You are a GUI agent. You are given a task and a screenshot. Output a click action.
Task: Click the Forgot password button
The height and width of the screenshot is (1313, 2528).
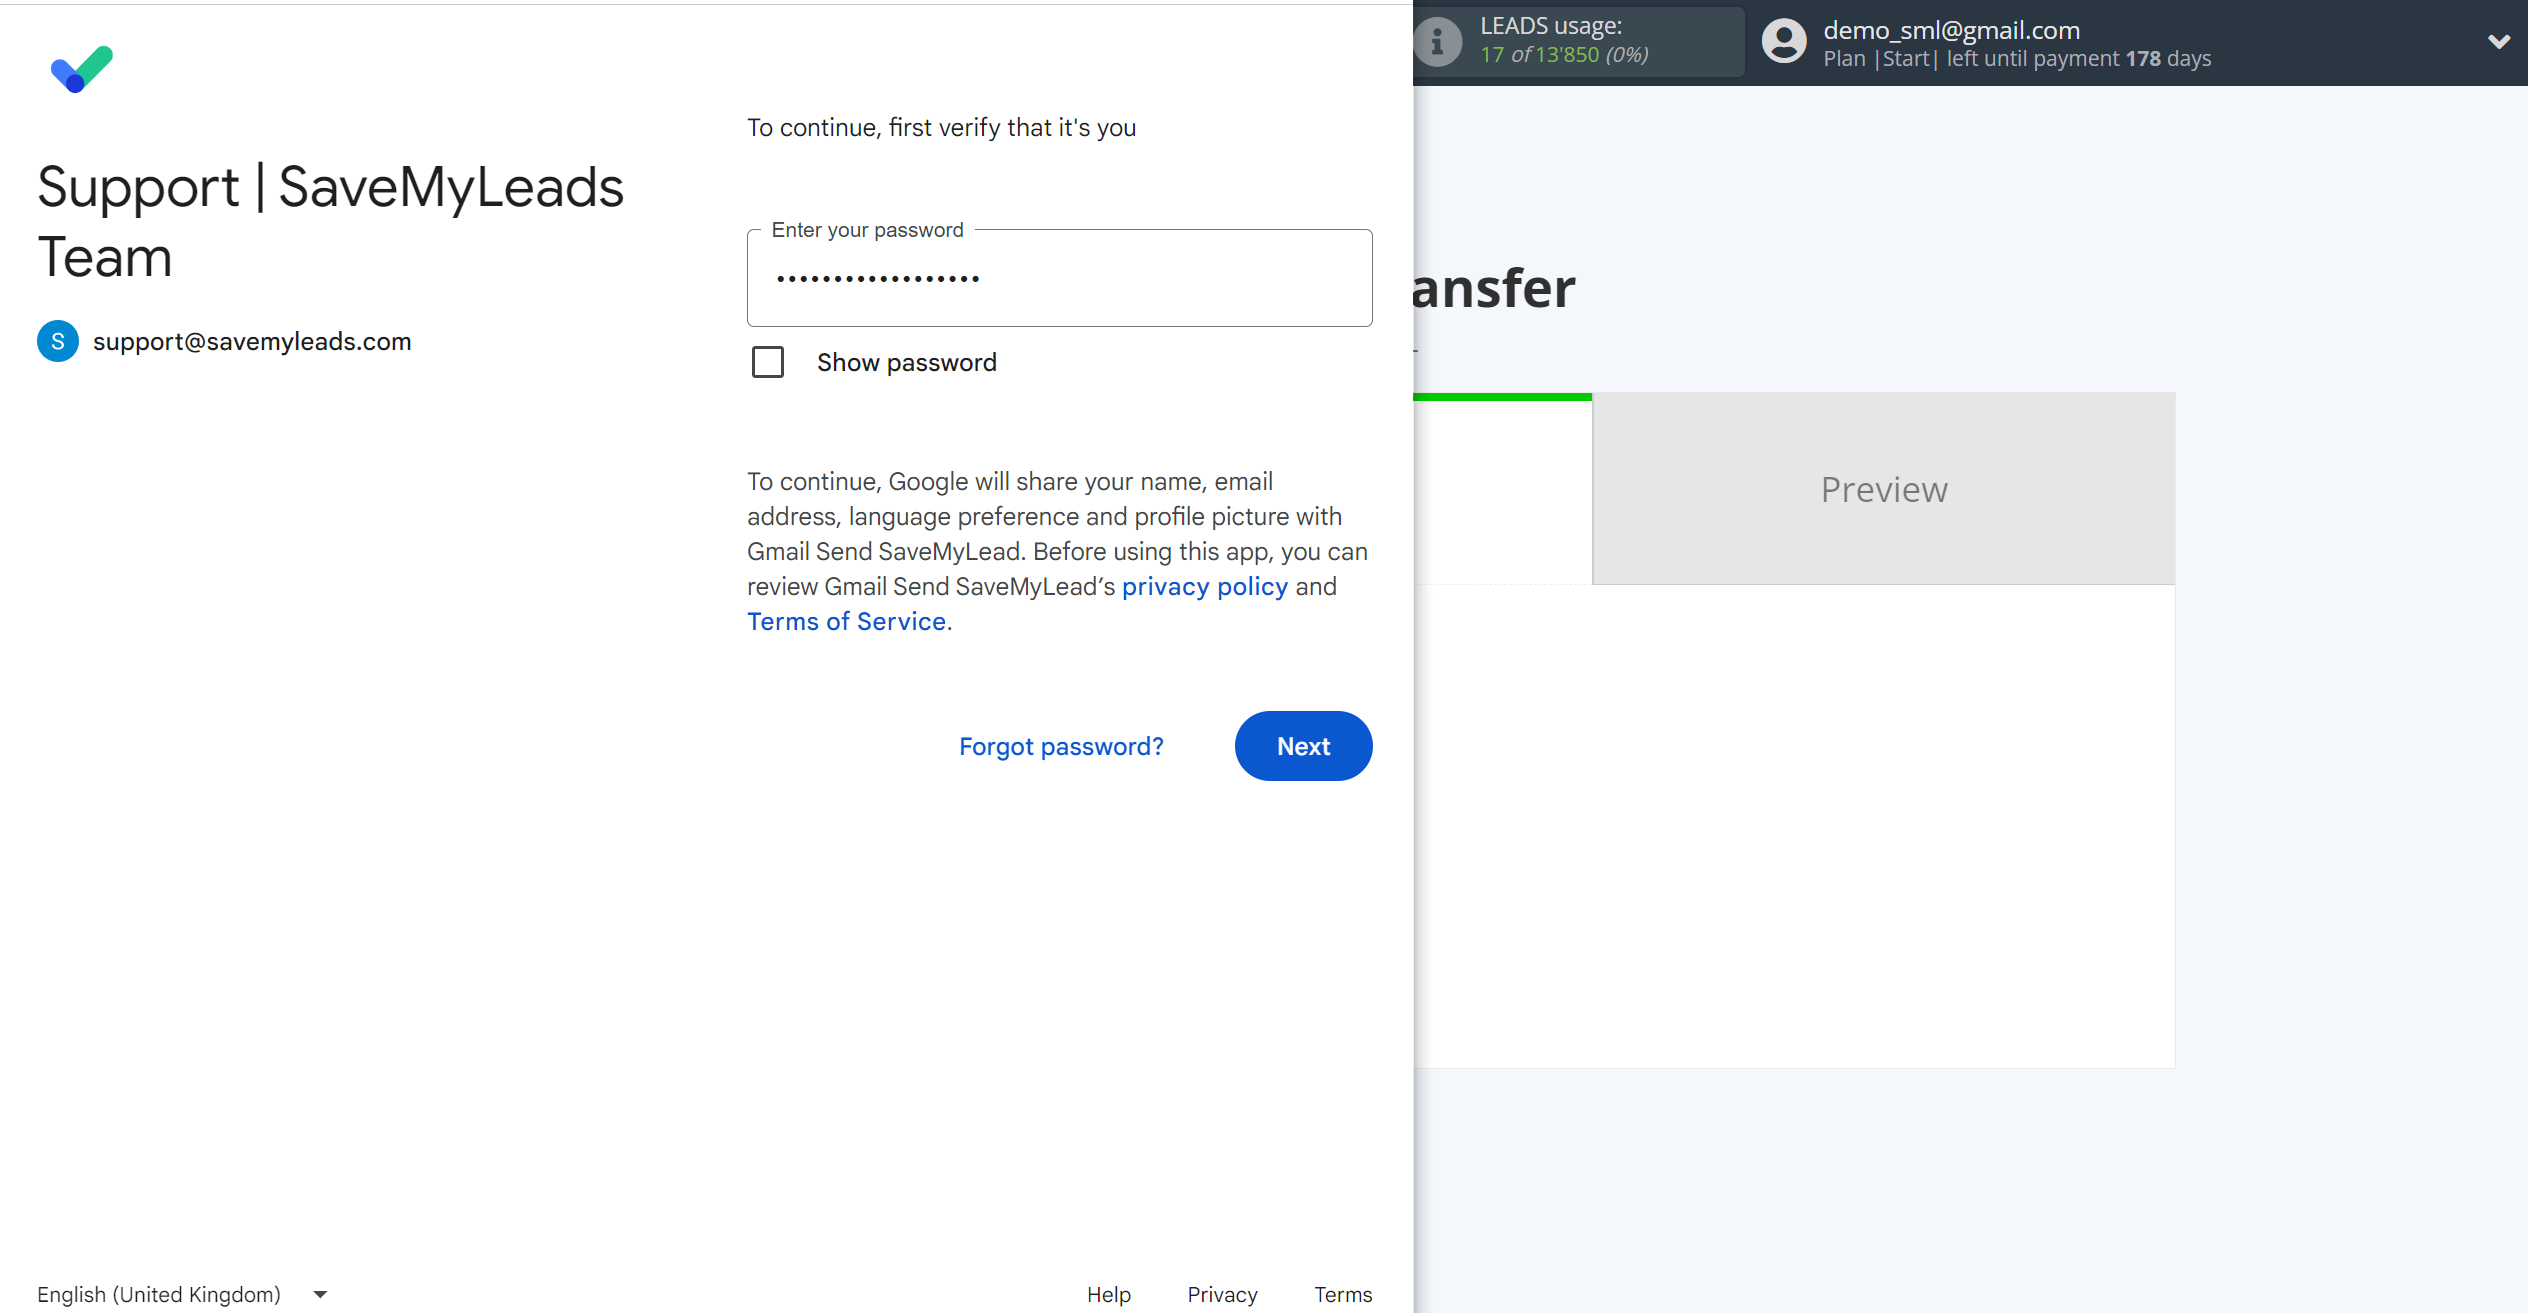tap(1060, 746)
